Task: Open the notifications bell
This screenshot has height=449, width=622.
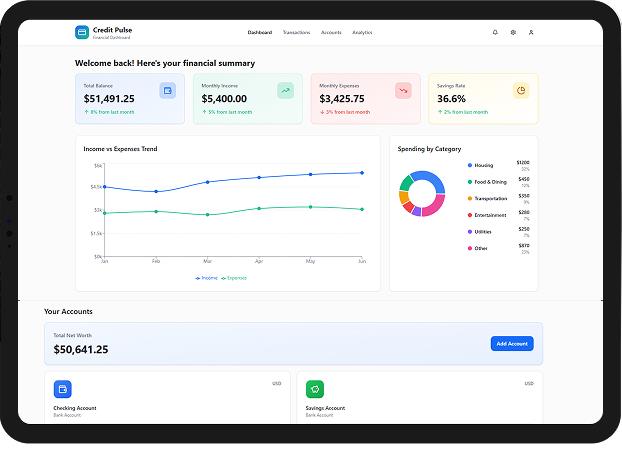Action: pos(495,32)
